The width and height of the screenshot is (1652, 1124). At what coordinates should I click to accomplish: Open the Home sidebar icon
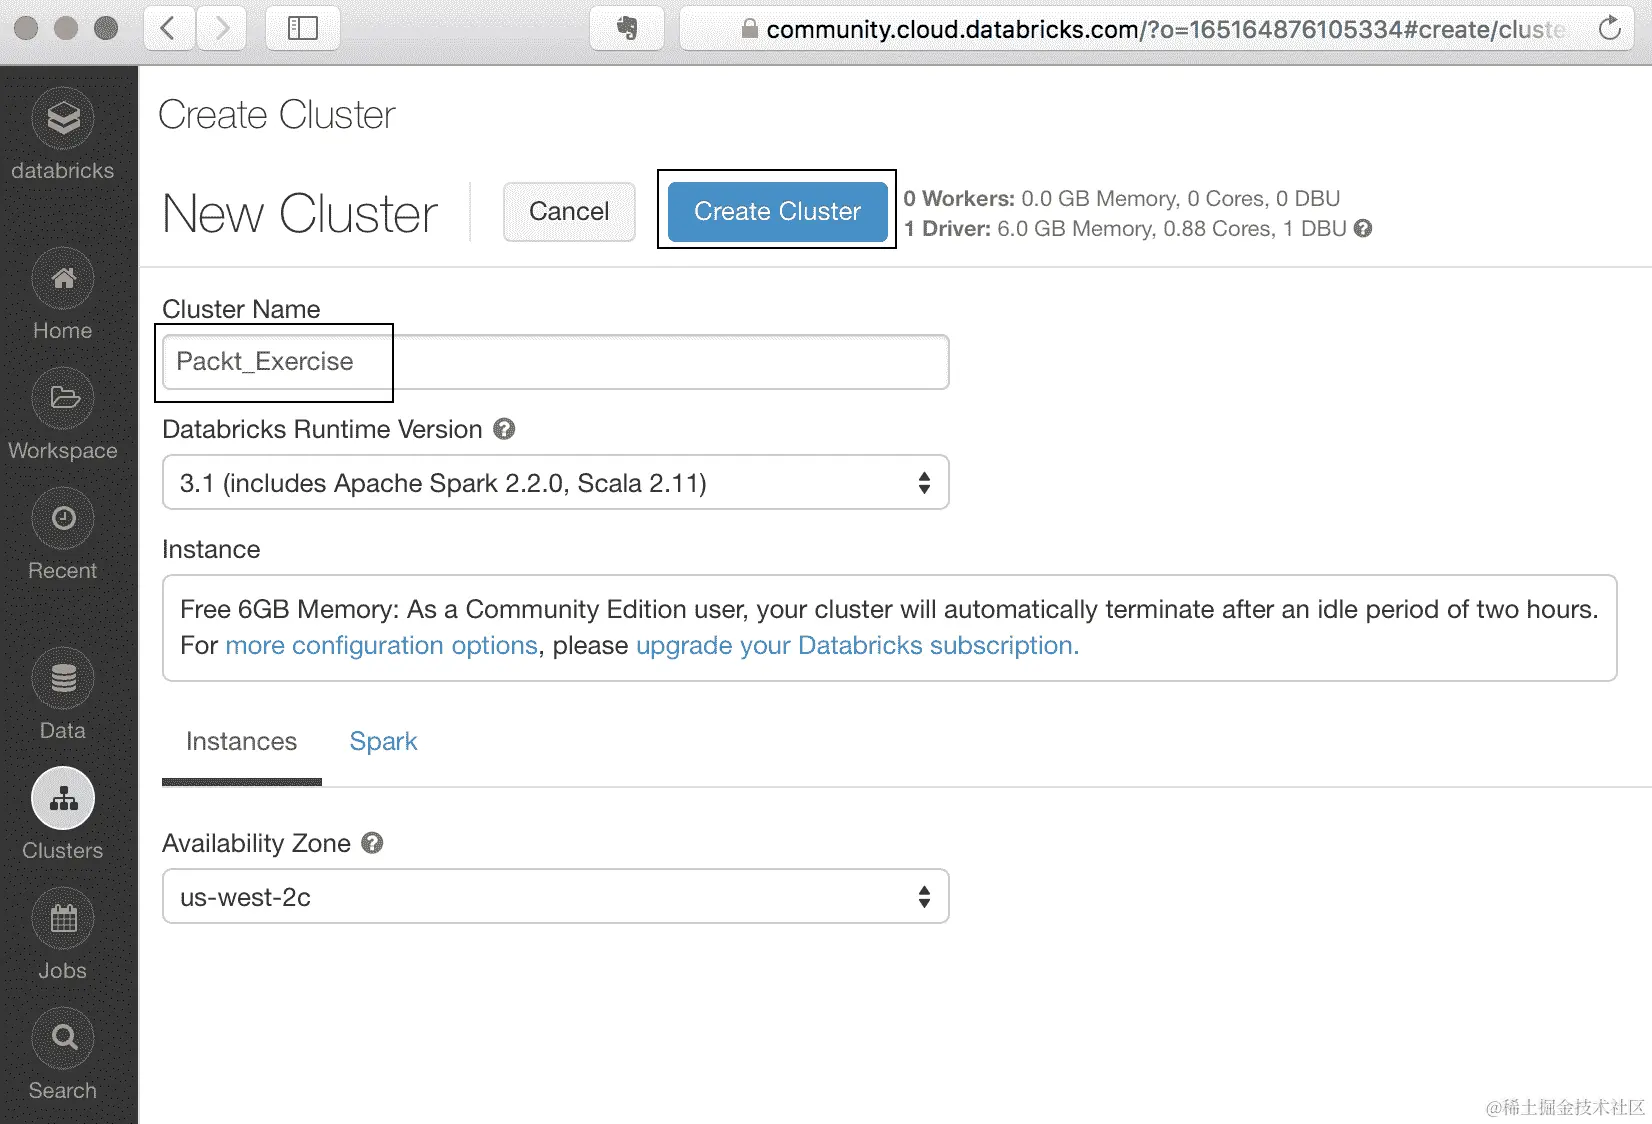(63, 278)
